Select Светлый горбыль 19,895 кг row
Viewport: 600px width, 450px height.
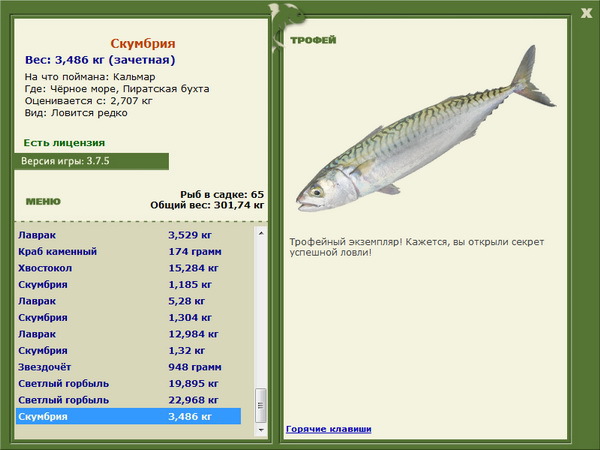(129, 383)
